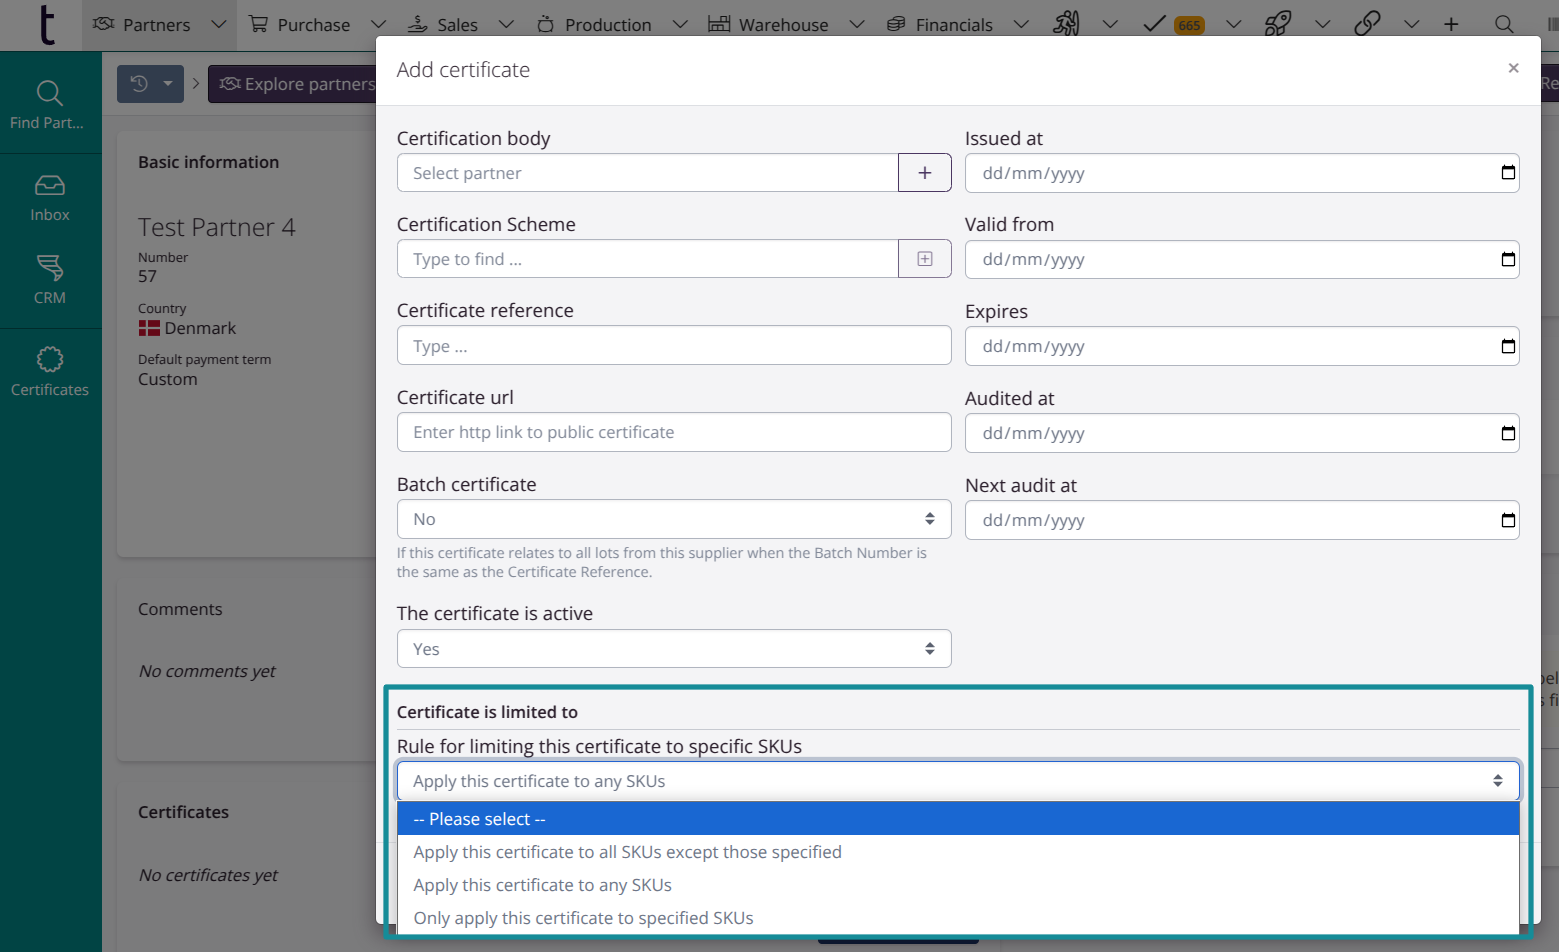
Task: Open the Batch certificate dropdown
Action: pos(674,519)
